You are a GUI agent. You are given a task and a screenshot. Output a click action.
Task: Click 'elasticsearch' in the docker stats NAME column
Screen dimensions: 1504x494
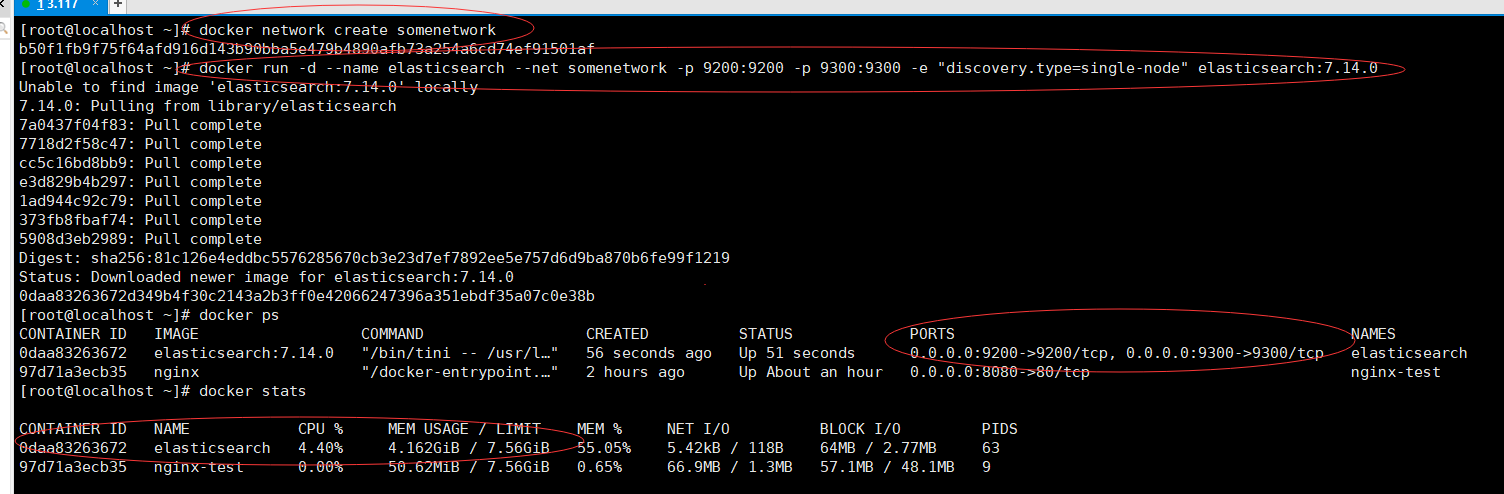click(x=212, y=448)
